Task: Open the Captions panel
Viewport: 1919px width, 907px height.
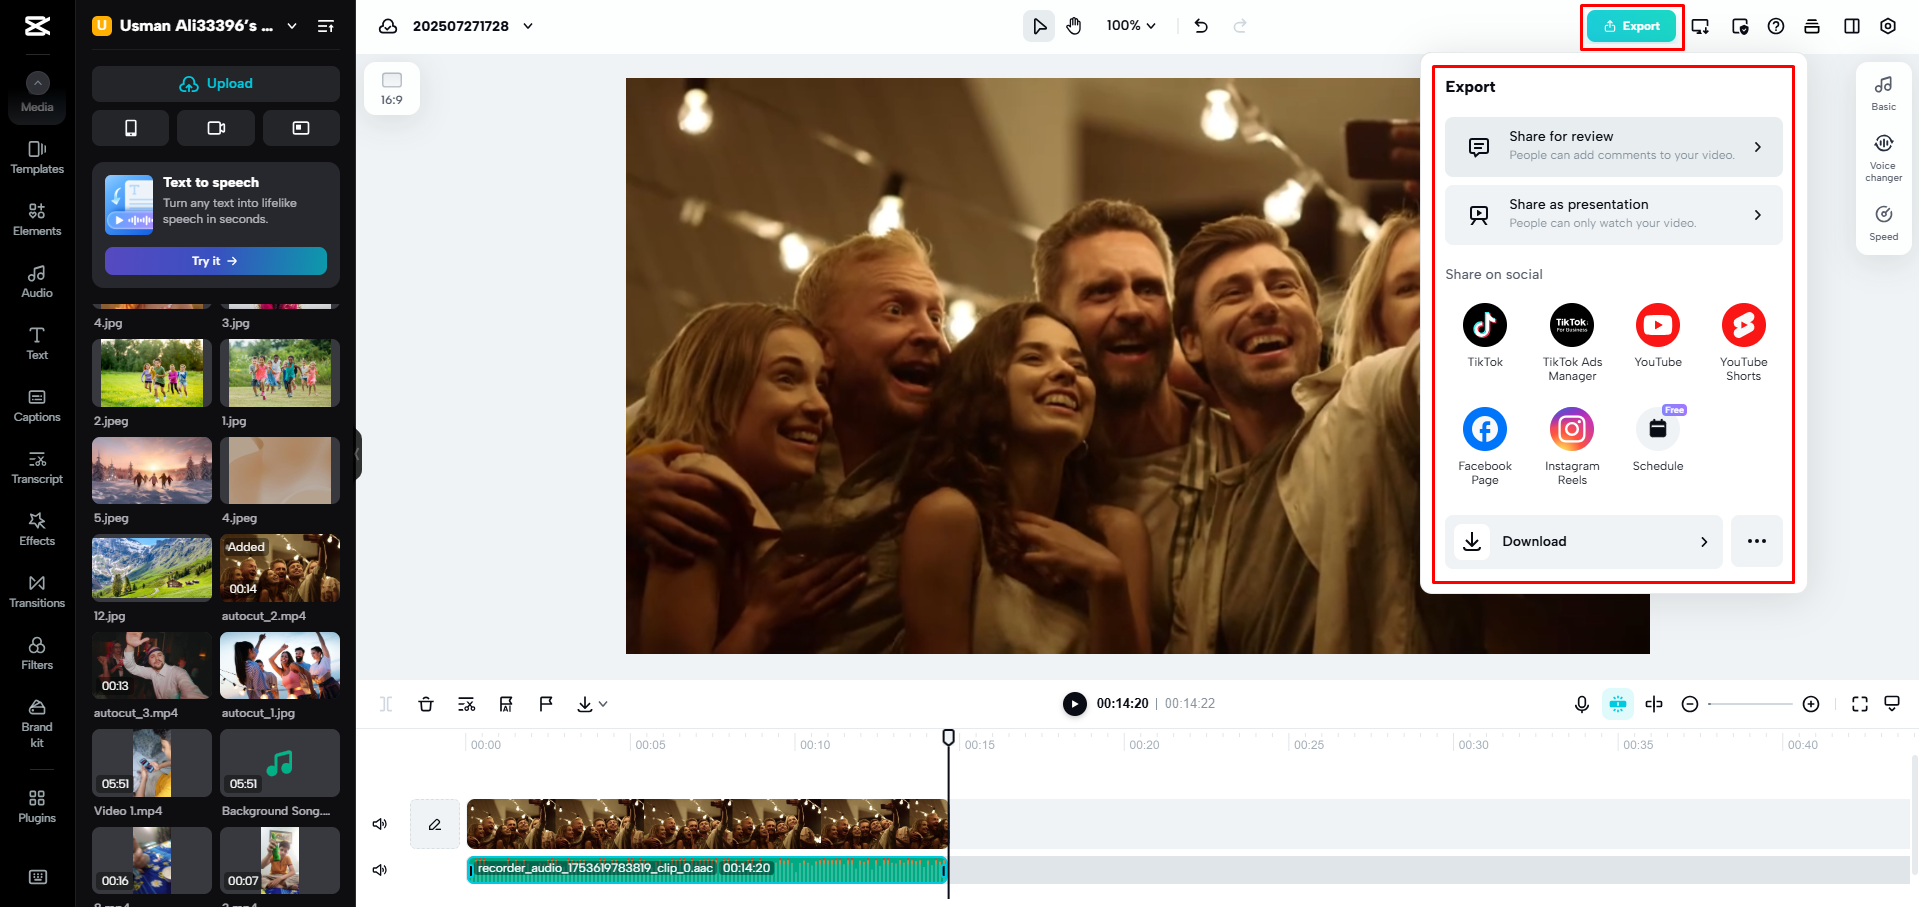Action: point(36,404)
